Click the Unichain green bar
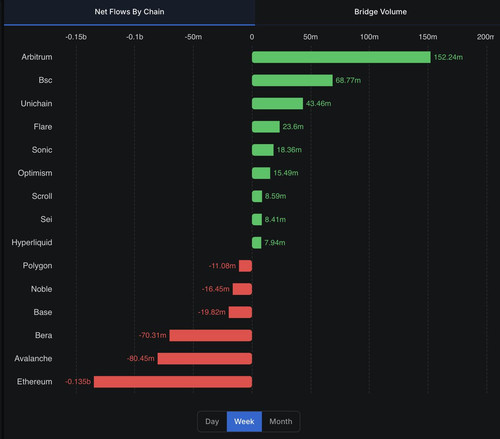 [x=277, y=103]
